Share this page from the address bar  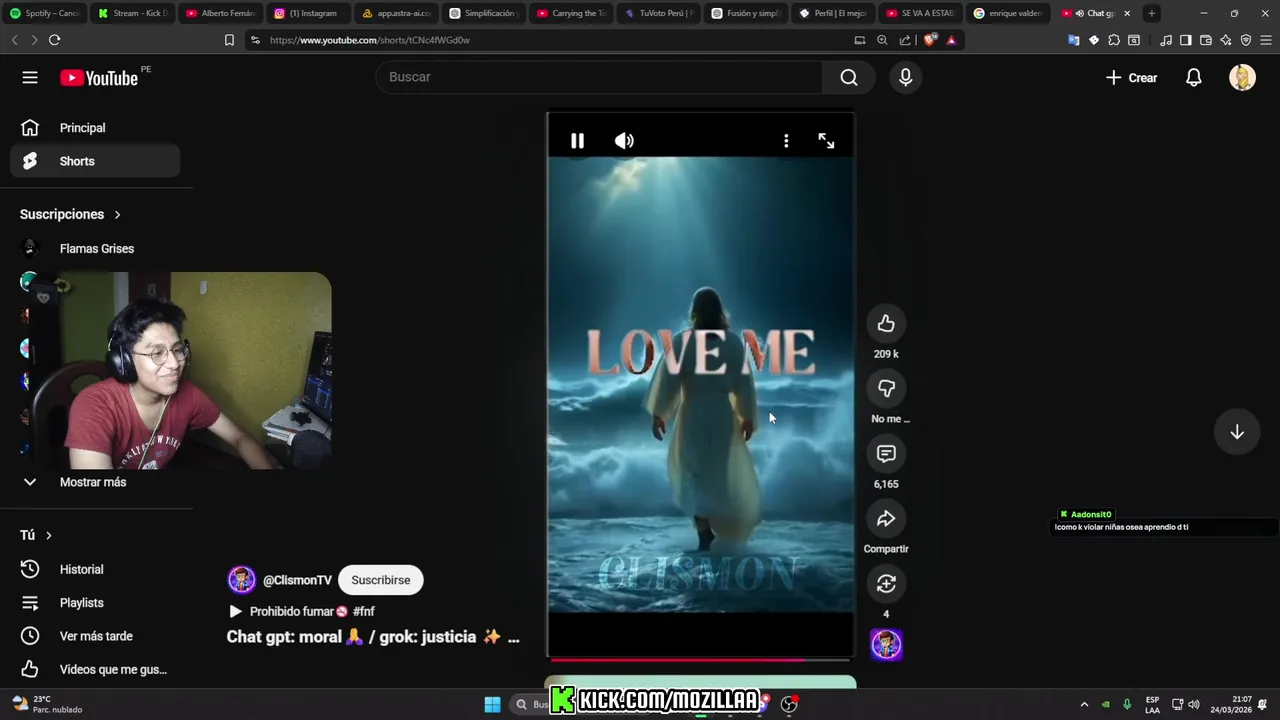tap(905, 40)
